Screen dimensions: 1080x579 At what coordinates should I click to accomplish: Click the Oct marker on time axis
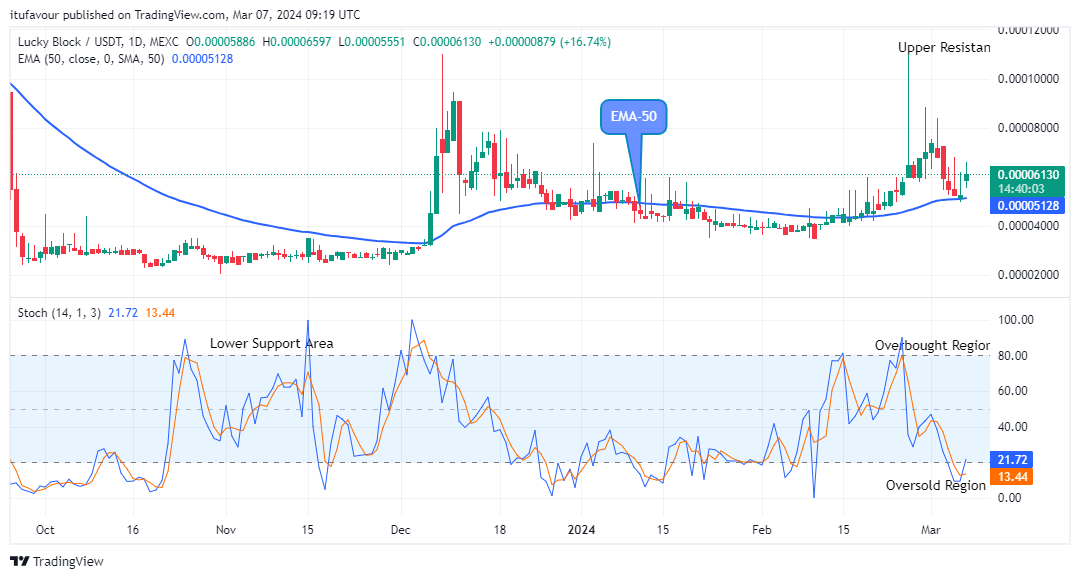45,530
